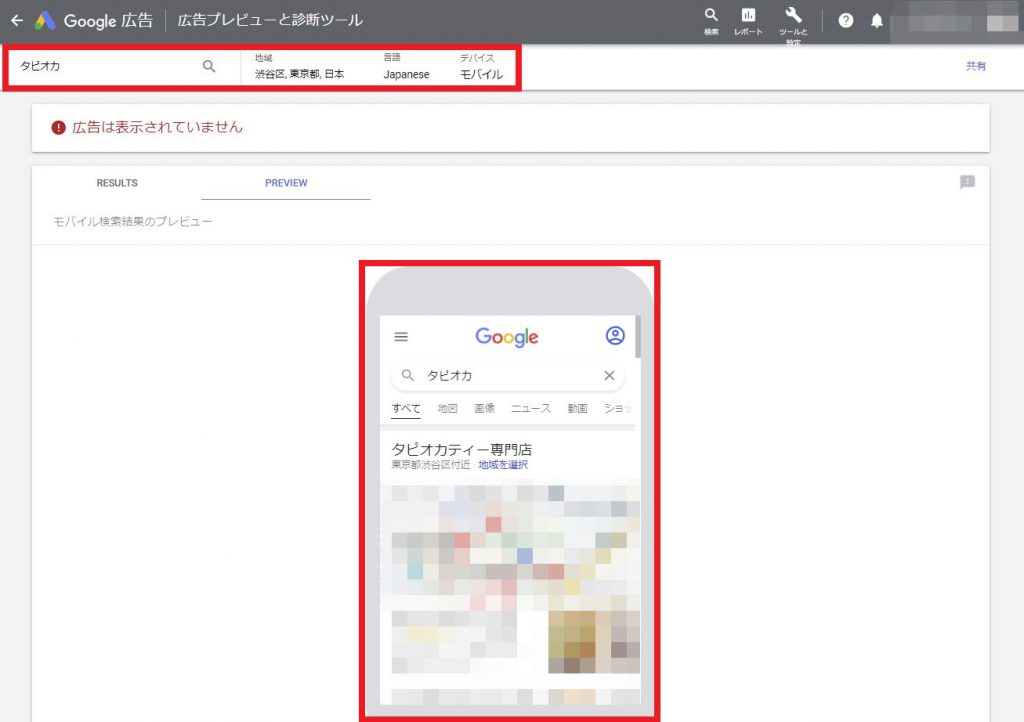Open the Google Ads logo home

pos(44,20)
